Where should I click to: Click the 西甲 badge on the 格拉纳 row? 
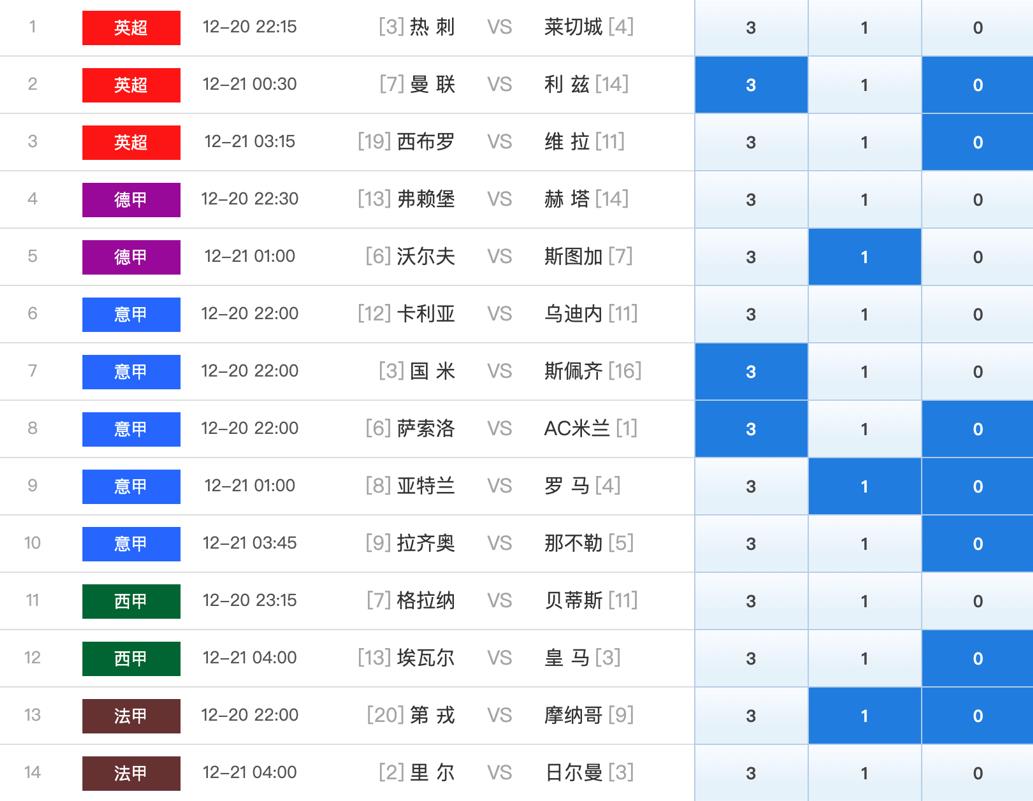(x=131, y=601)
